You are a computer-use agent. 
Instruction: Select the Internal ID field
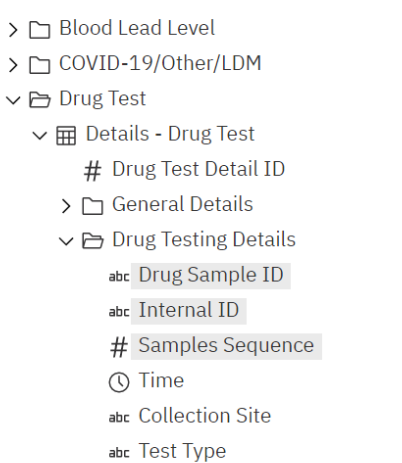point(189,311)
